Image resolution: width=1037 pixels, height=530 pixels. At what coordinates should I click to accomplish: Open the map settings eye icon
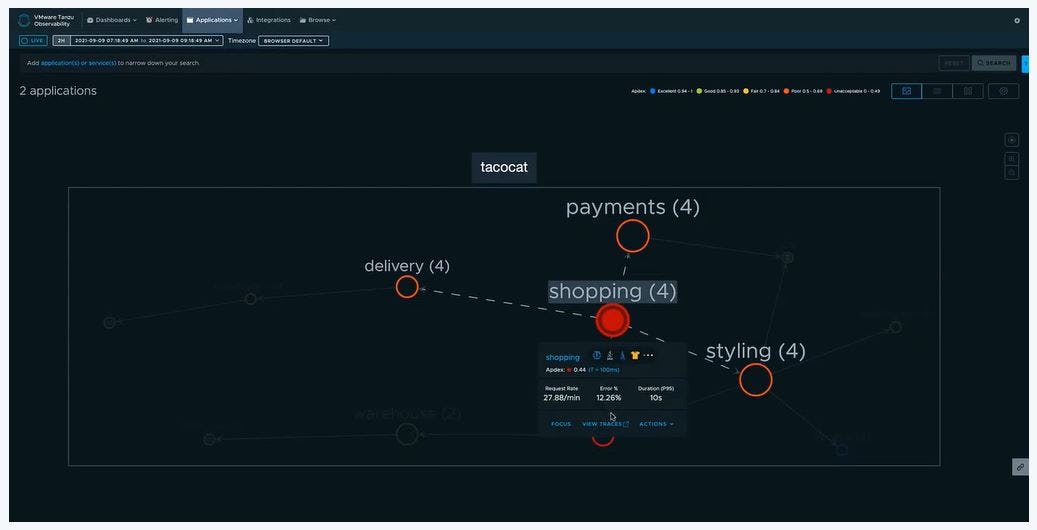point(1003,91)
